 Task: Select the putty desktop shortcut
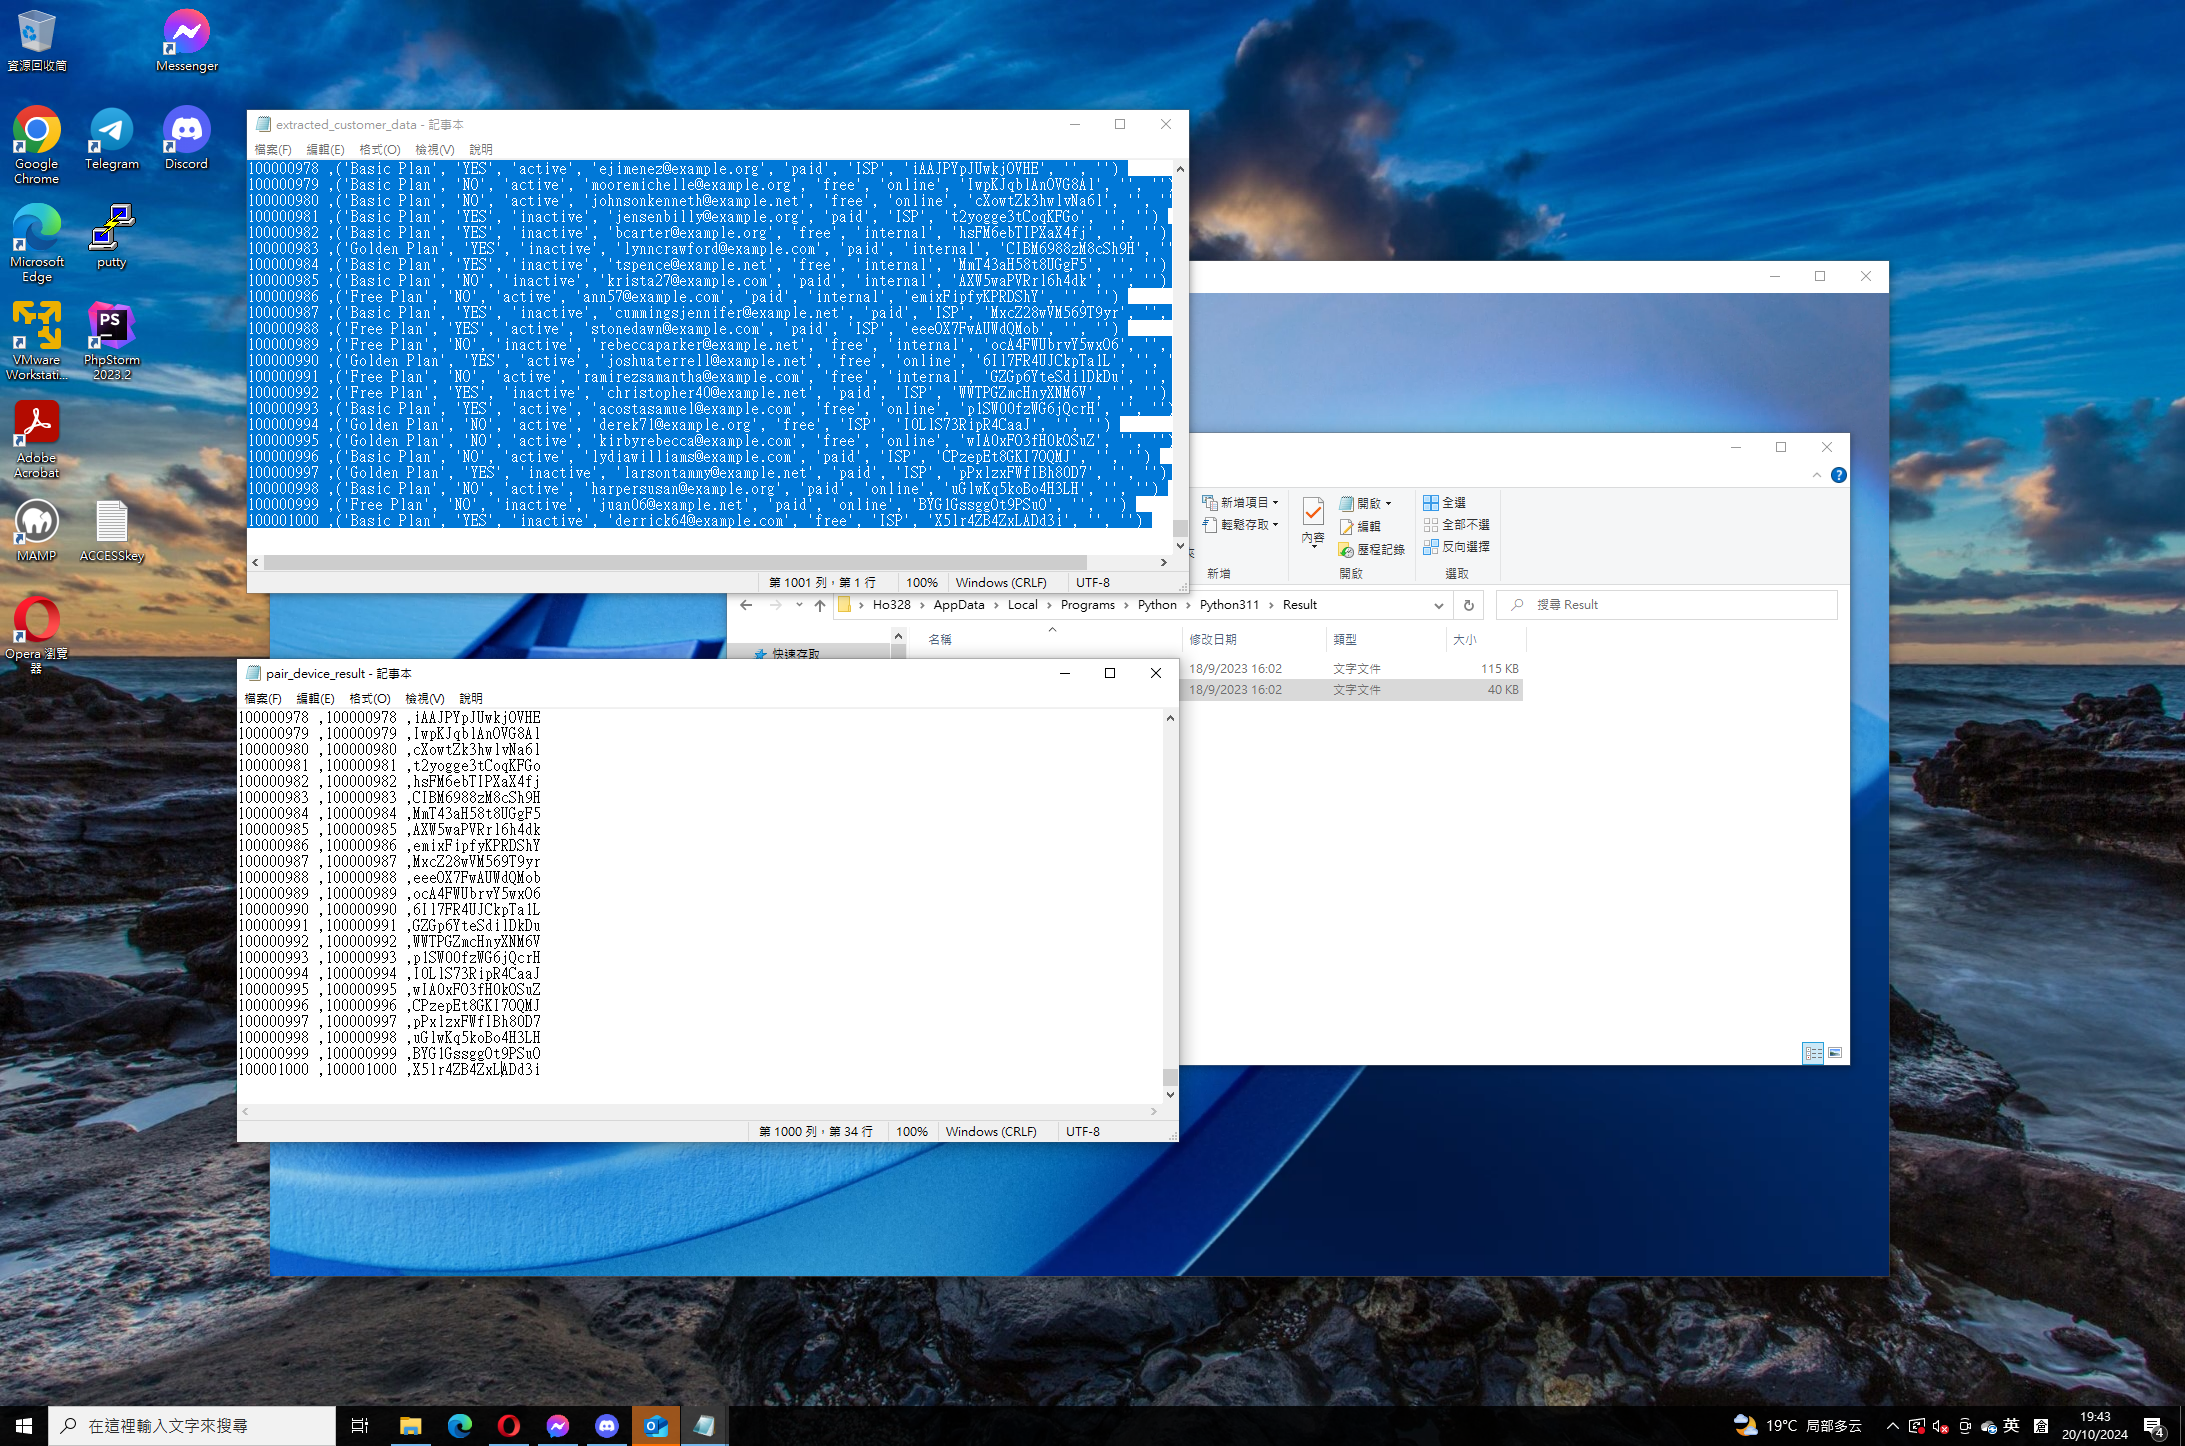[111, 236]
